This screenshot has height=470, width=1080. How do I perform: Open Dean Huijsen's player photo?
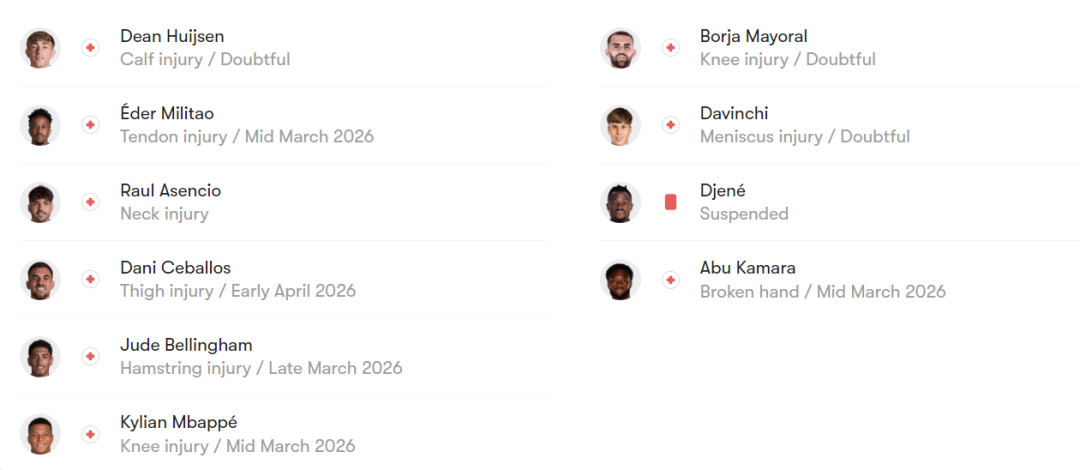pos(40,48)
